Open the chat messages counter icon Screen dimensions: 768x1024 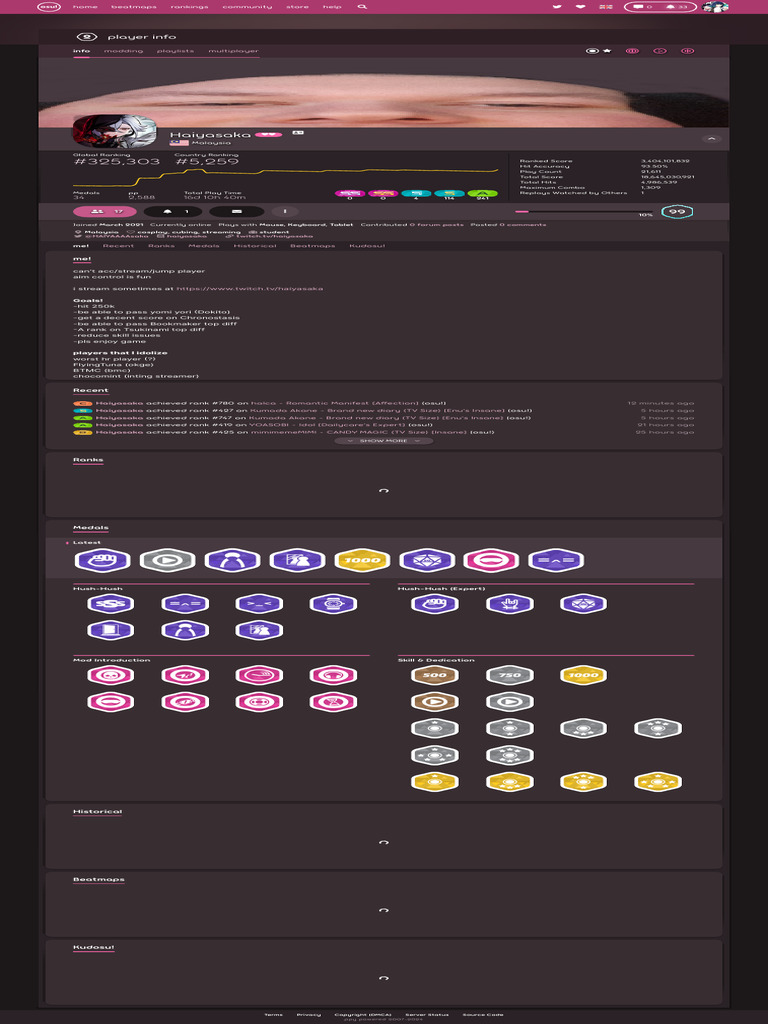point(642,7)
